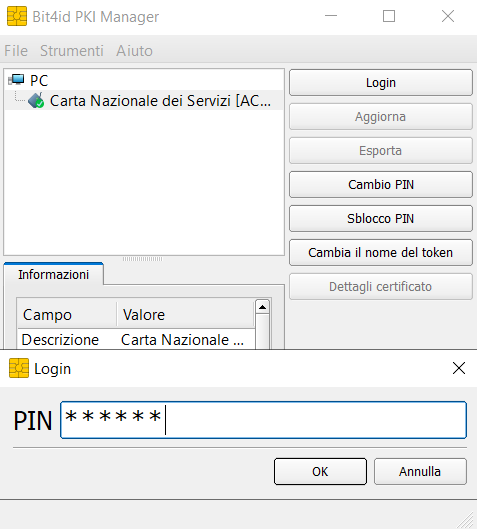
Task: Click inside the PIN input field
Action: tap(263, 420)
